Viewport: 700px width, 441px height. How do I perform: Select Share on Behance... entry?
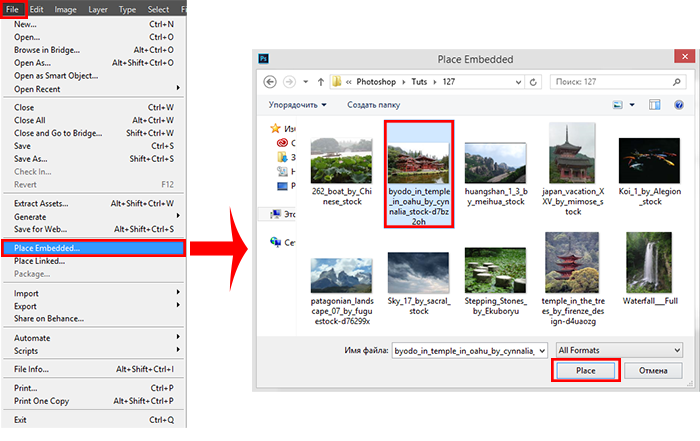[93, 319]
